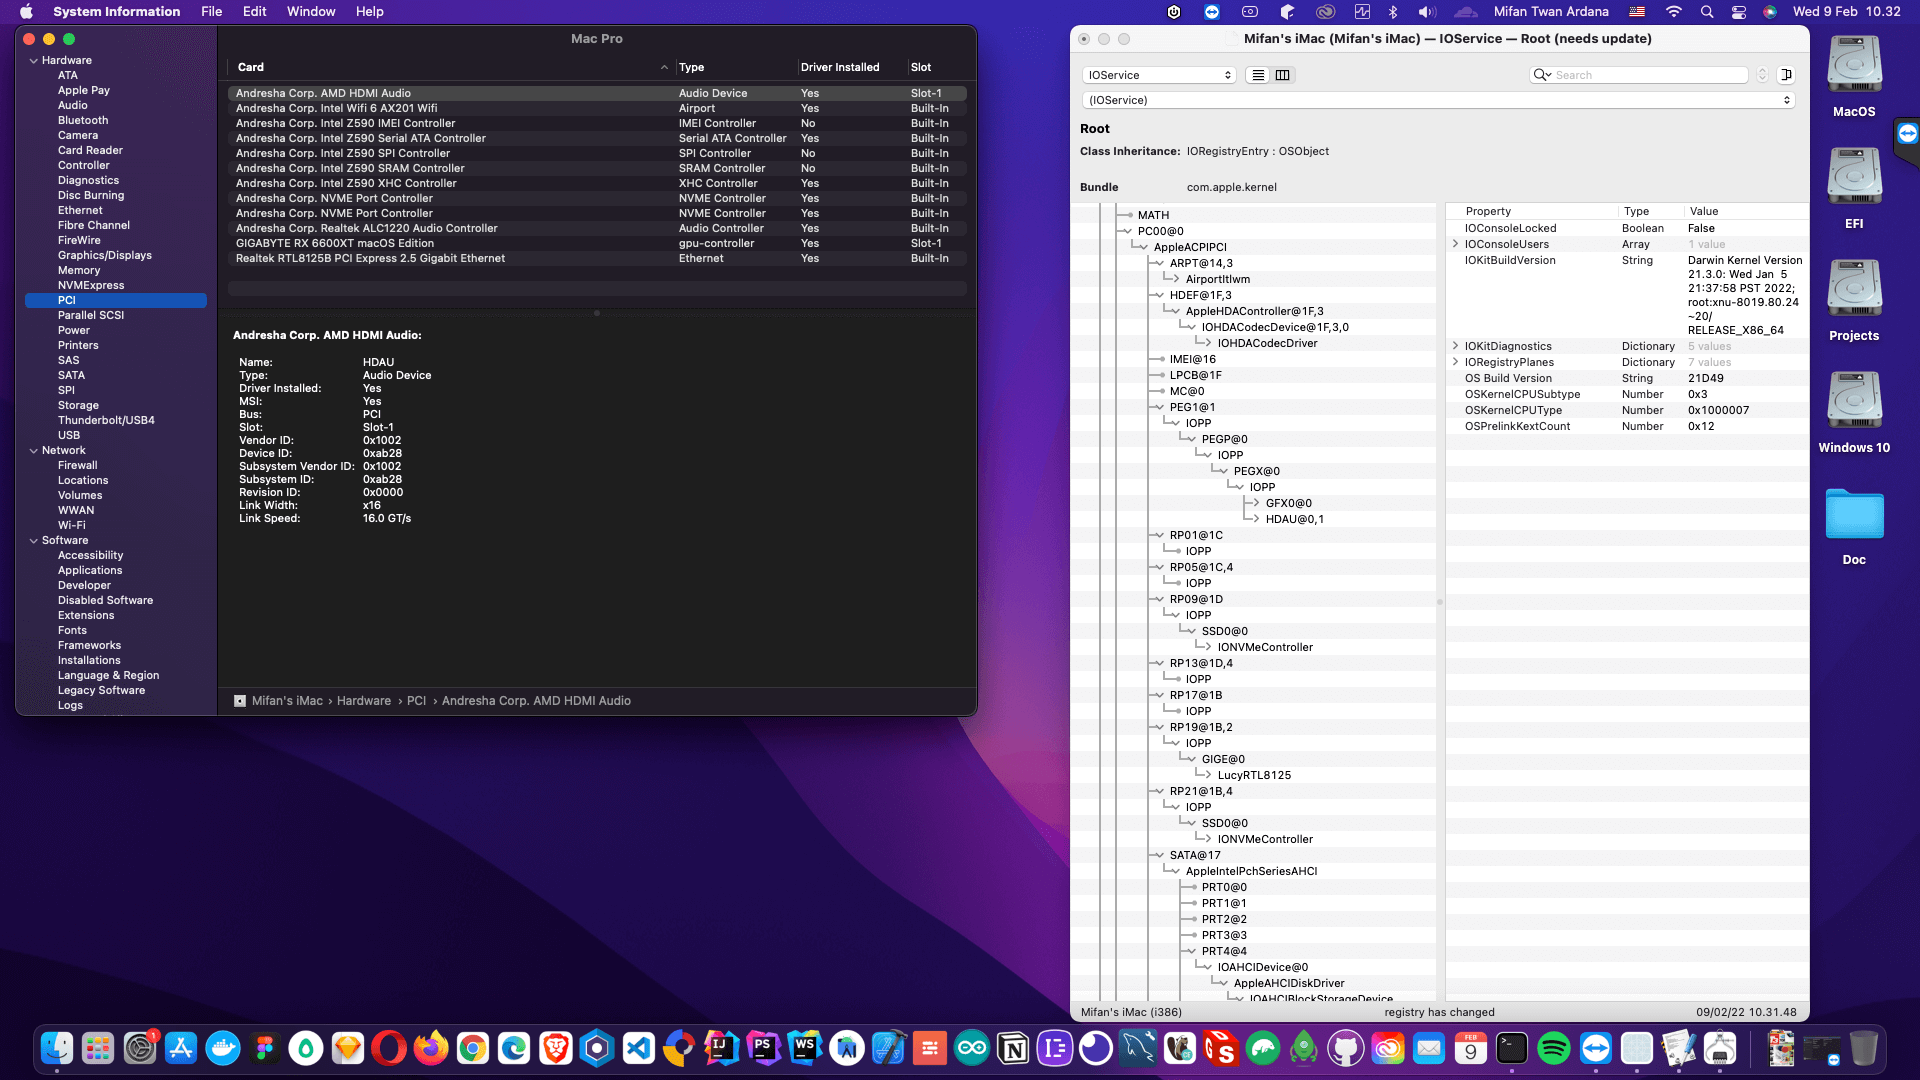Open the IOService plane dropdown
This screenshot has height=1080, width=1920.
1160,75
